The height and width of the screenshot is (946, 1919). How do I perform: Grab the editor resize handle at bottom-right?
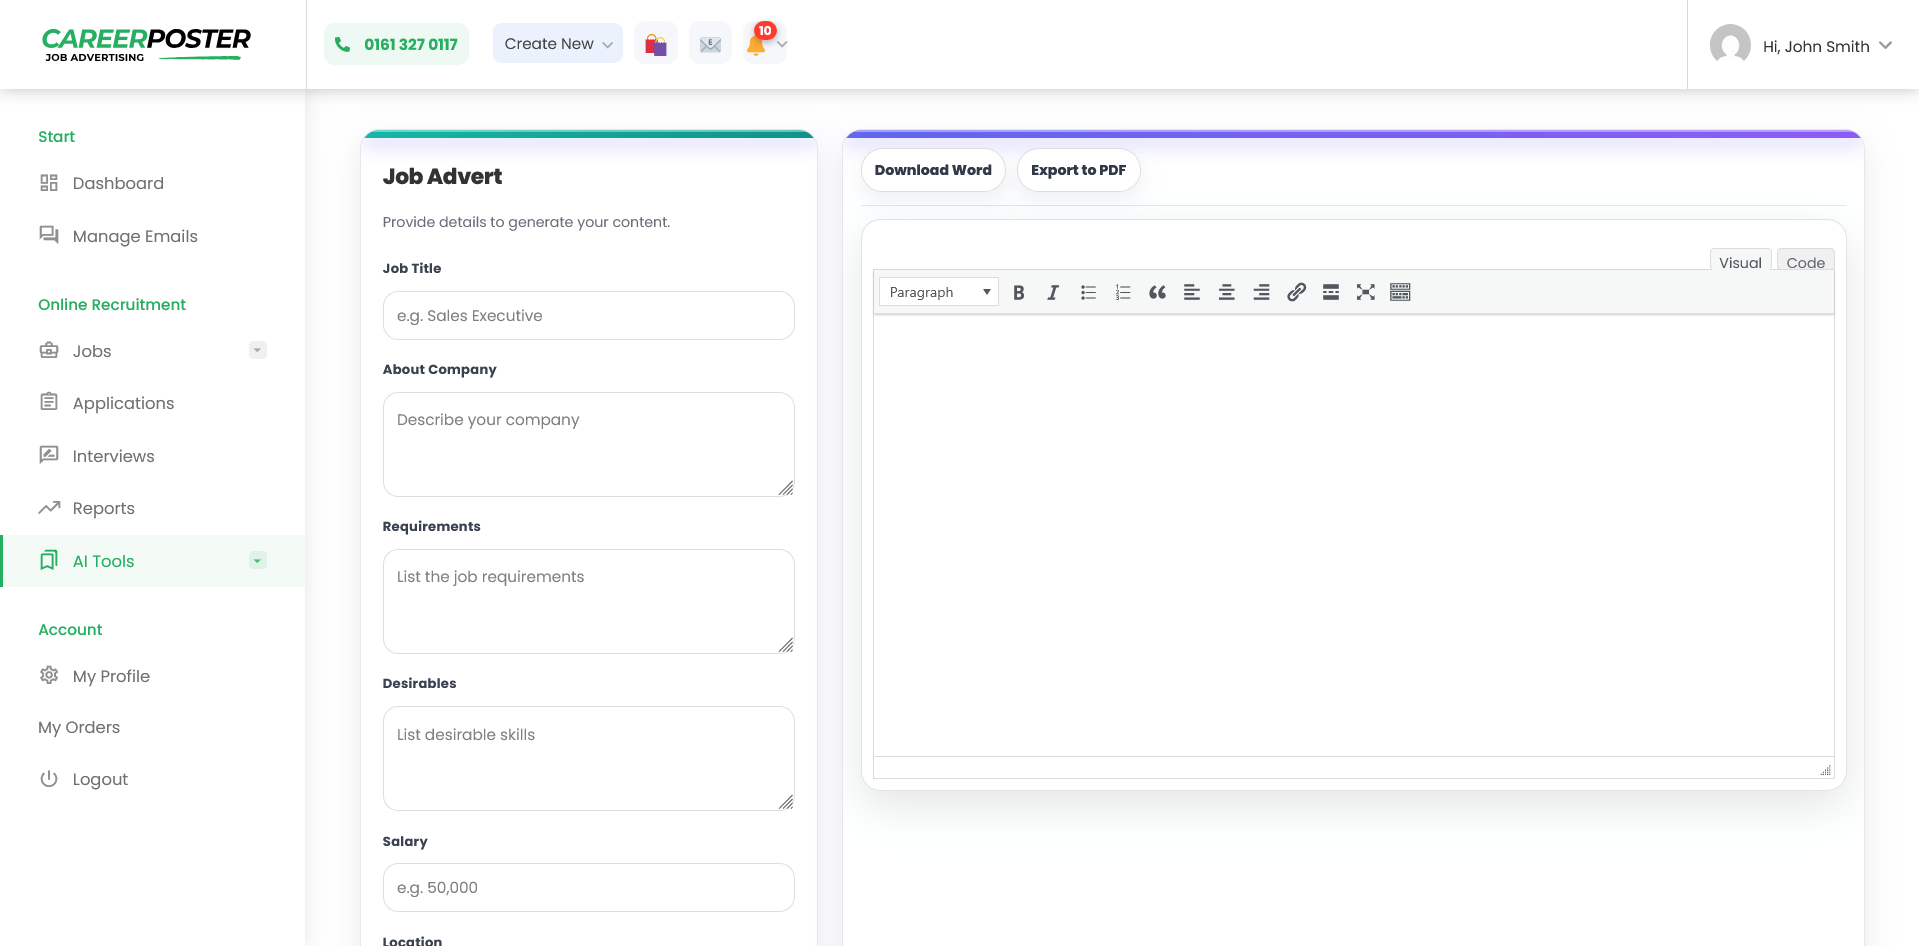point(1825,769)
